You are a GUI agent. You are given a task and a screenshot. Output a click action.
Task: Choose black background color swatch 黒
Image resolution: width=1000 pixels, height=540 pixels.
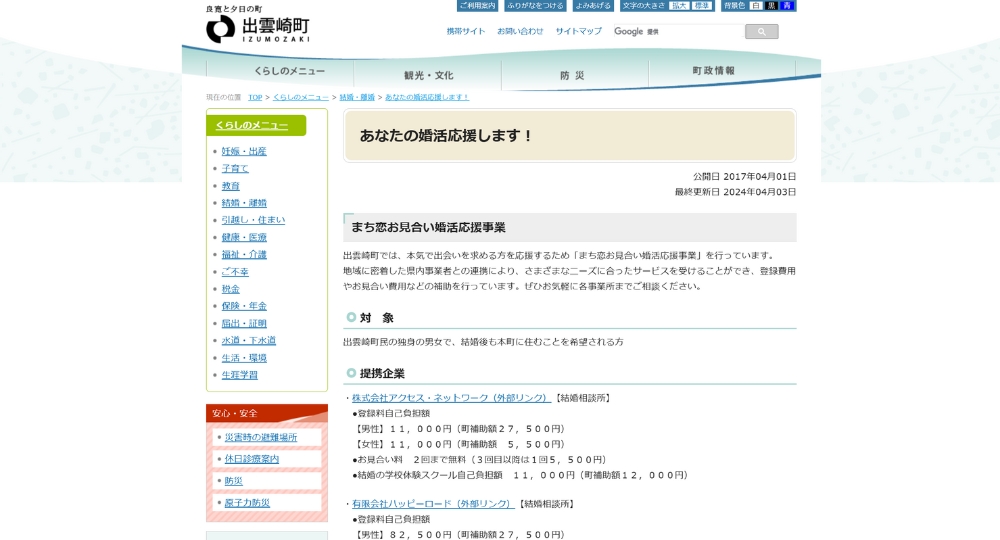(x=772, y=6)
